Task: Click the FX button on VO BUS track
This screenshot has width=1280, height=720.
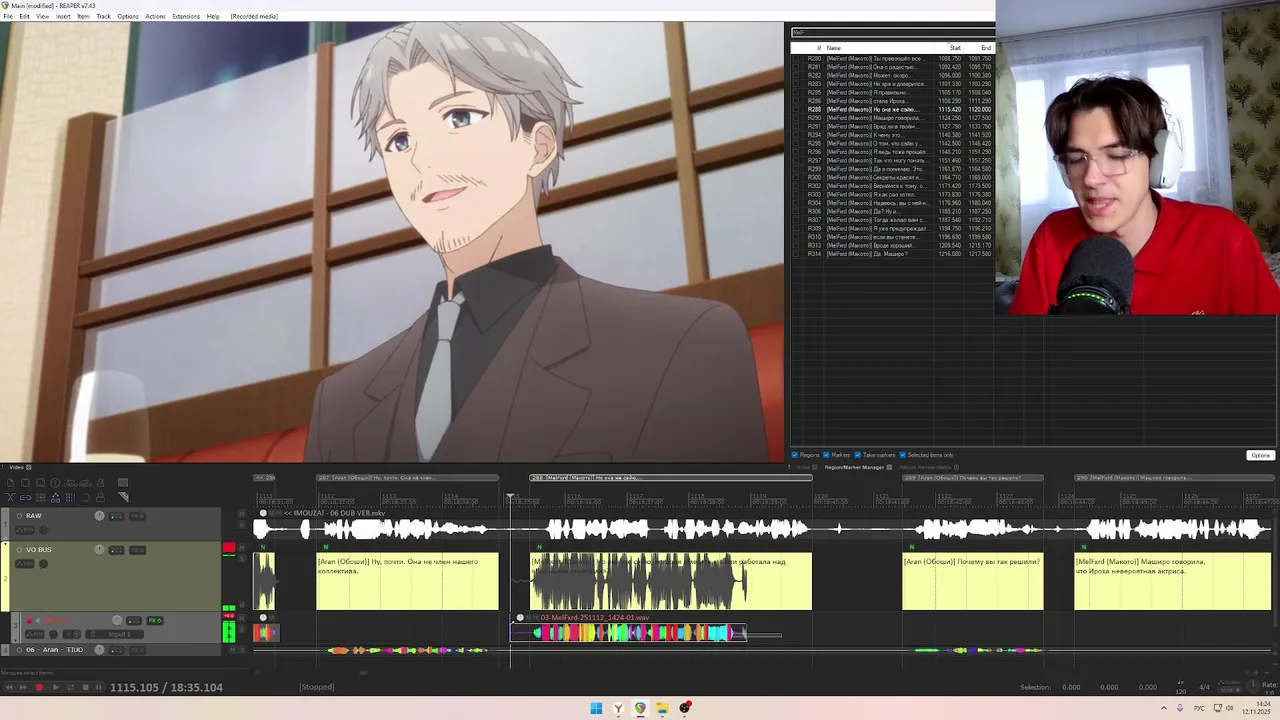Action: [138, 550]
